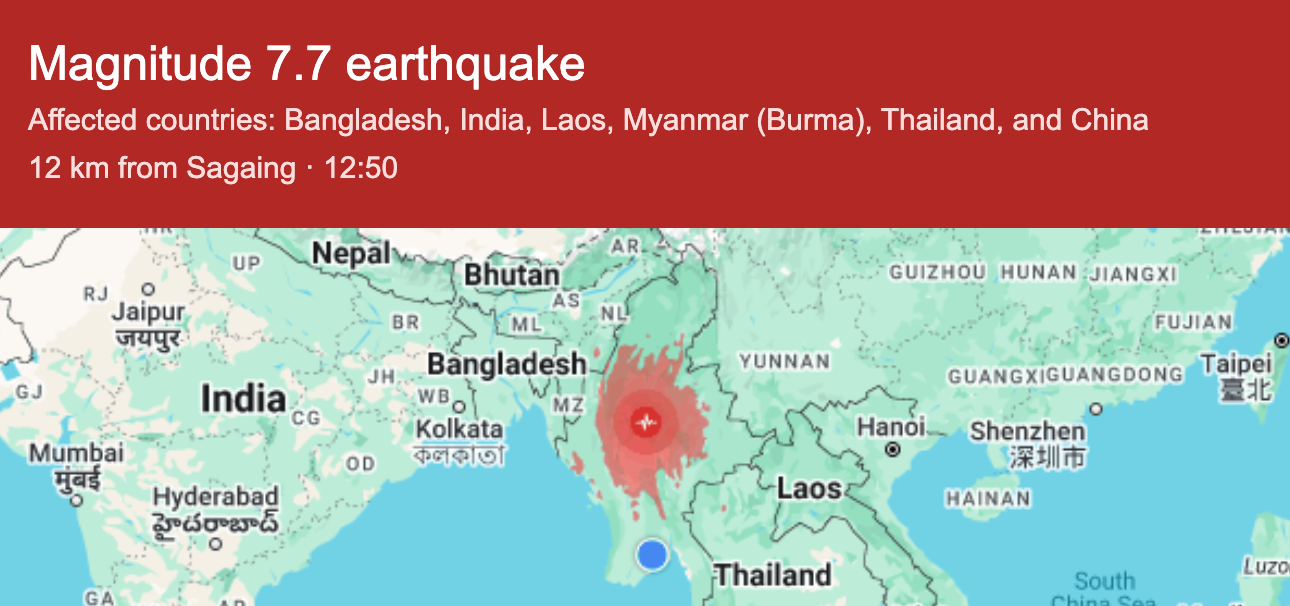Viewport: 1290px width, 606px height.
Task: Select the India country label
Action: point(243,399)
